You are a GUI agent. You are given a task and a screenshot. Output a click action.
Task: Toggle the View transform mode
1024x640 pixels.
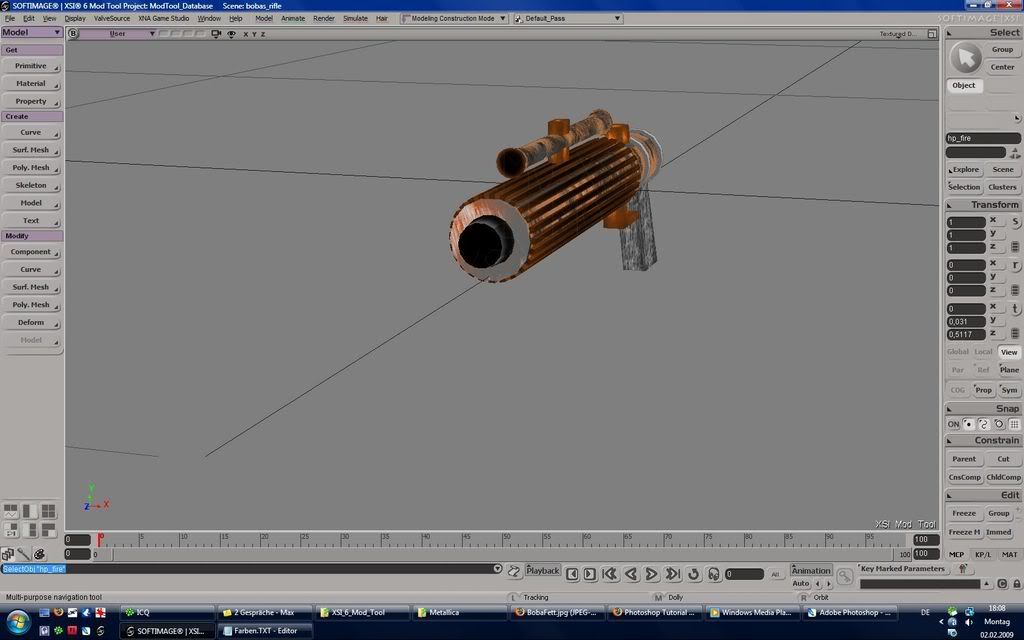coord(1009,352)
